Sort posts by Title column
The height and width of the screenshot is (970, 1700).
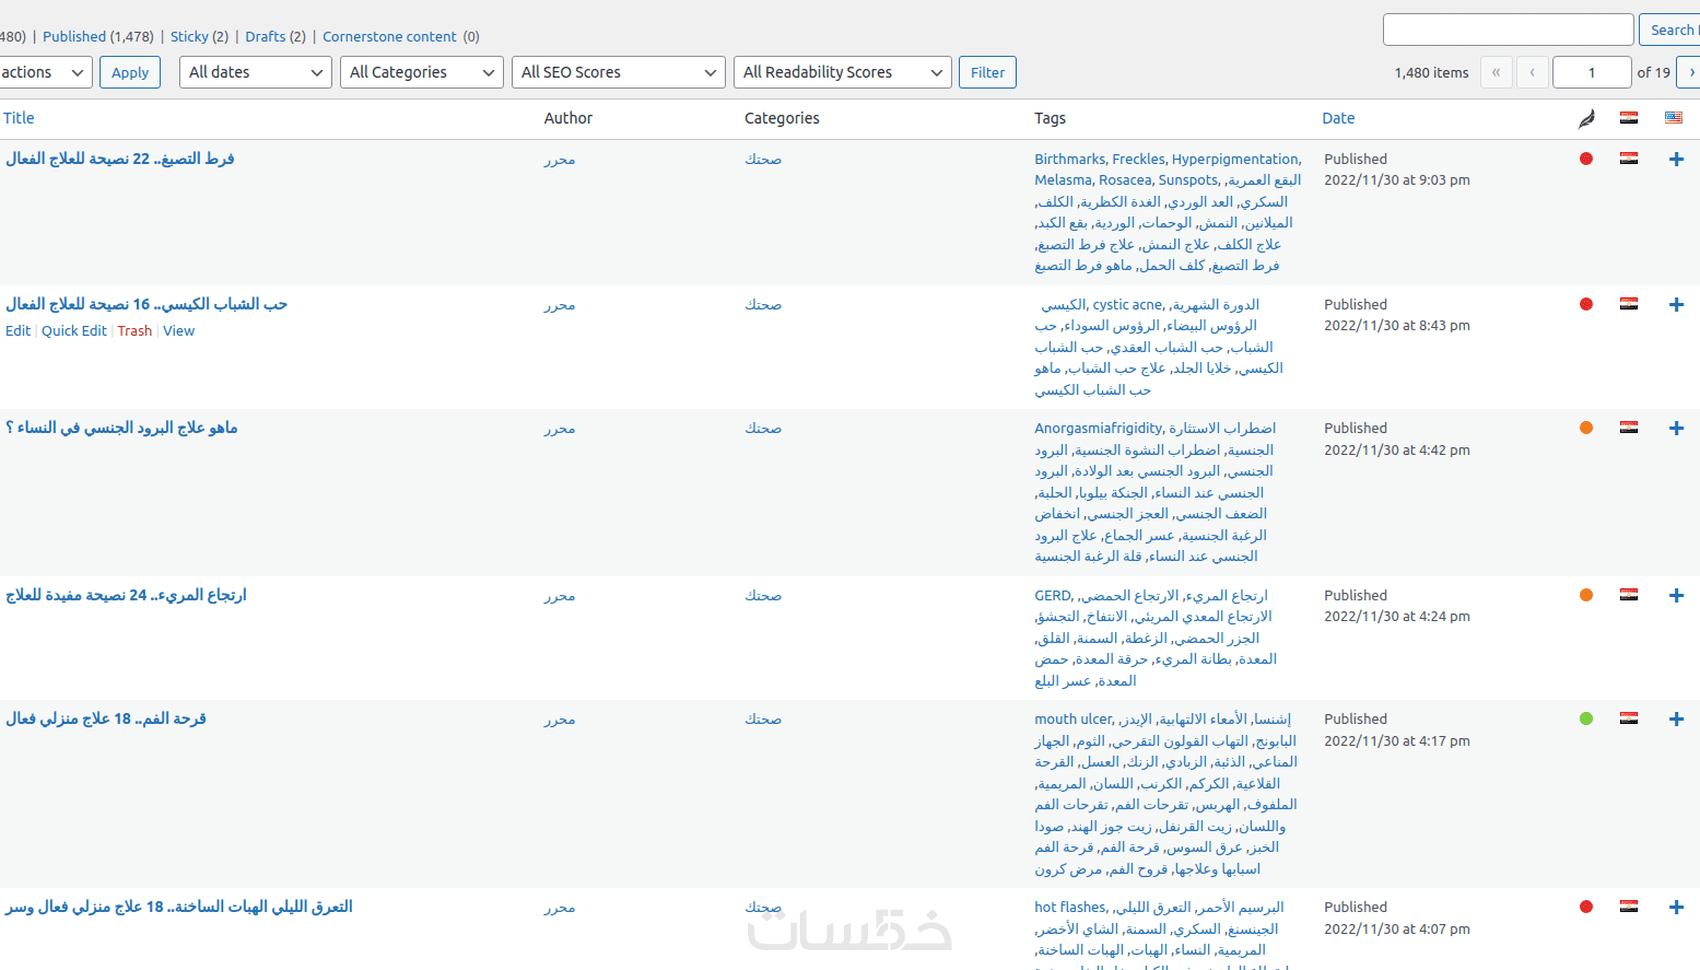19,118
